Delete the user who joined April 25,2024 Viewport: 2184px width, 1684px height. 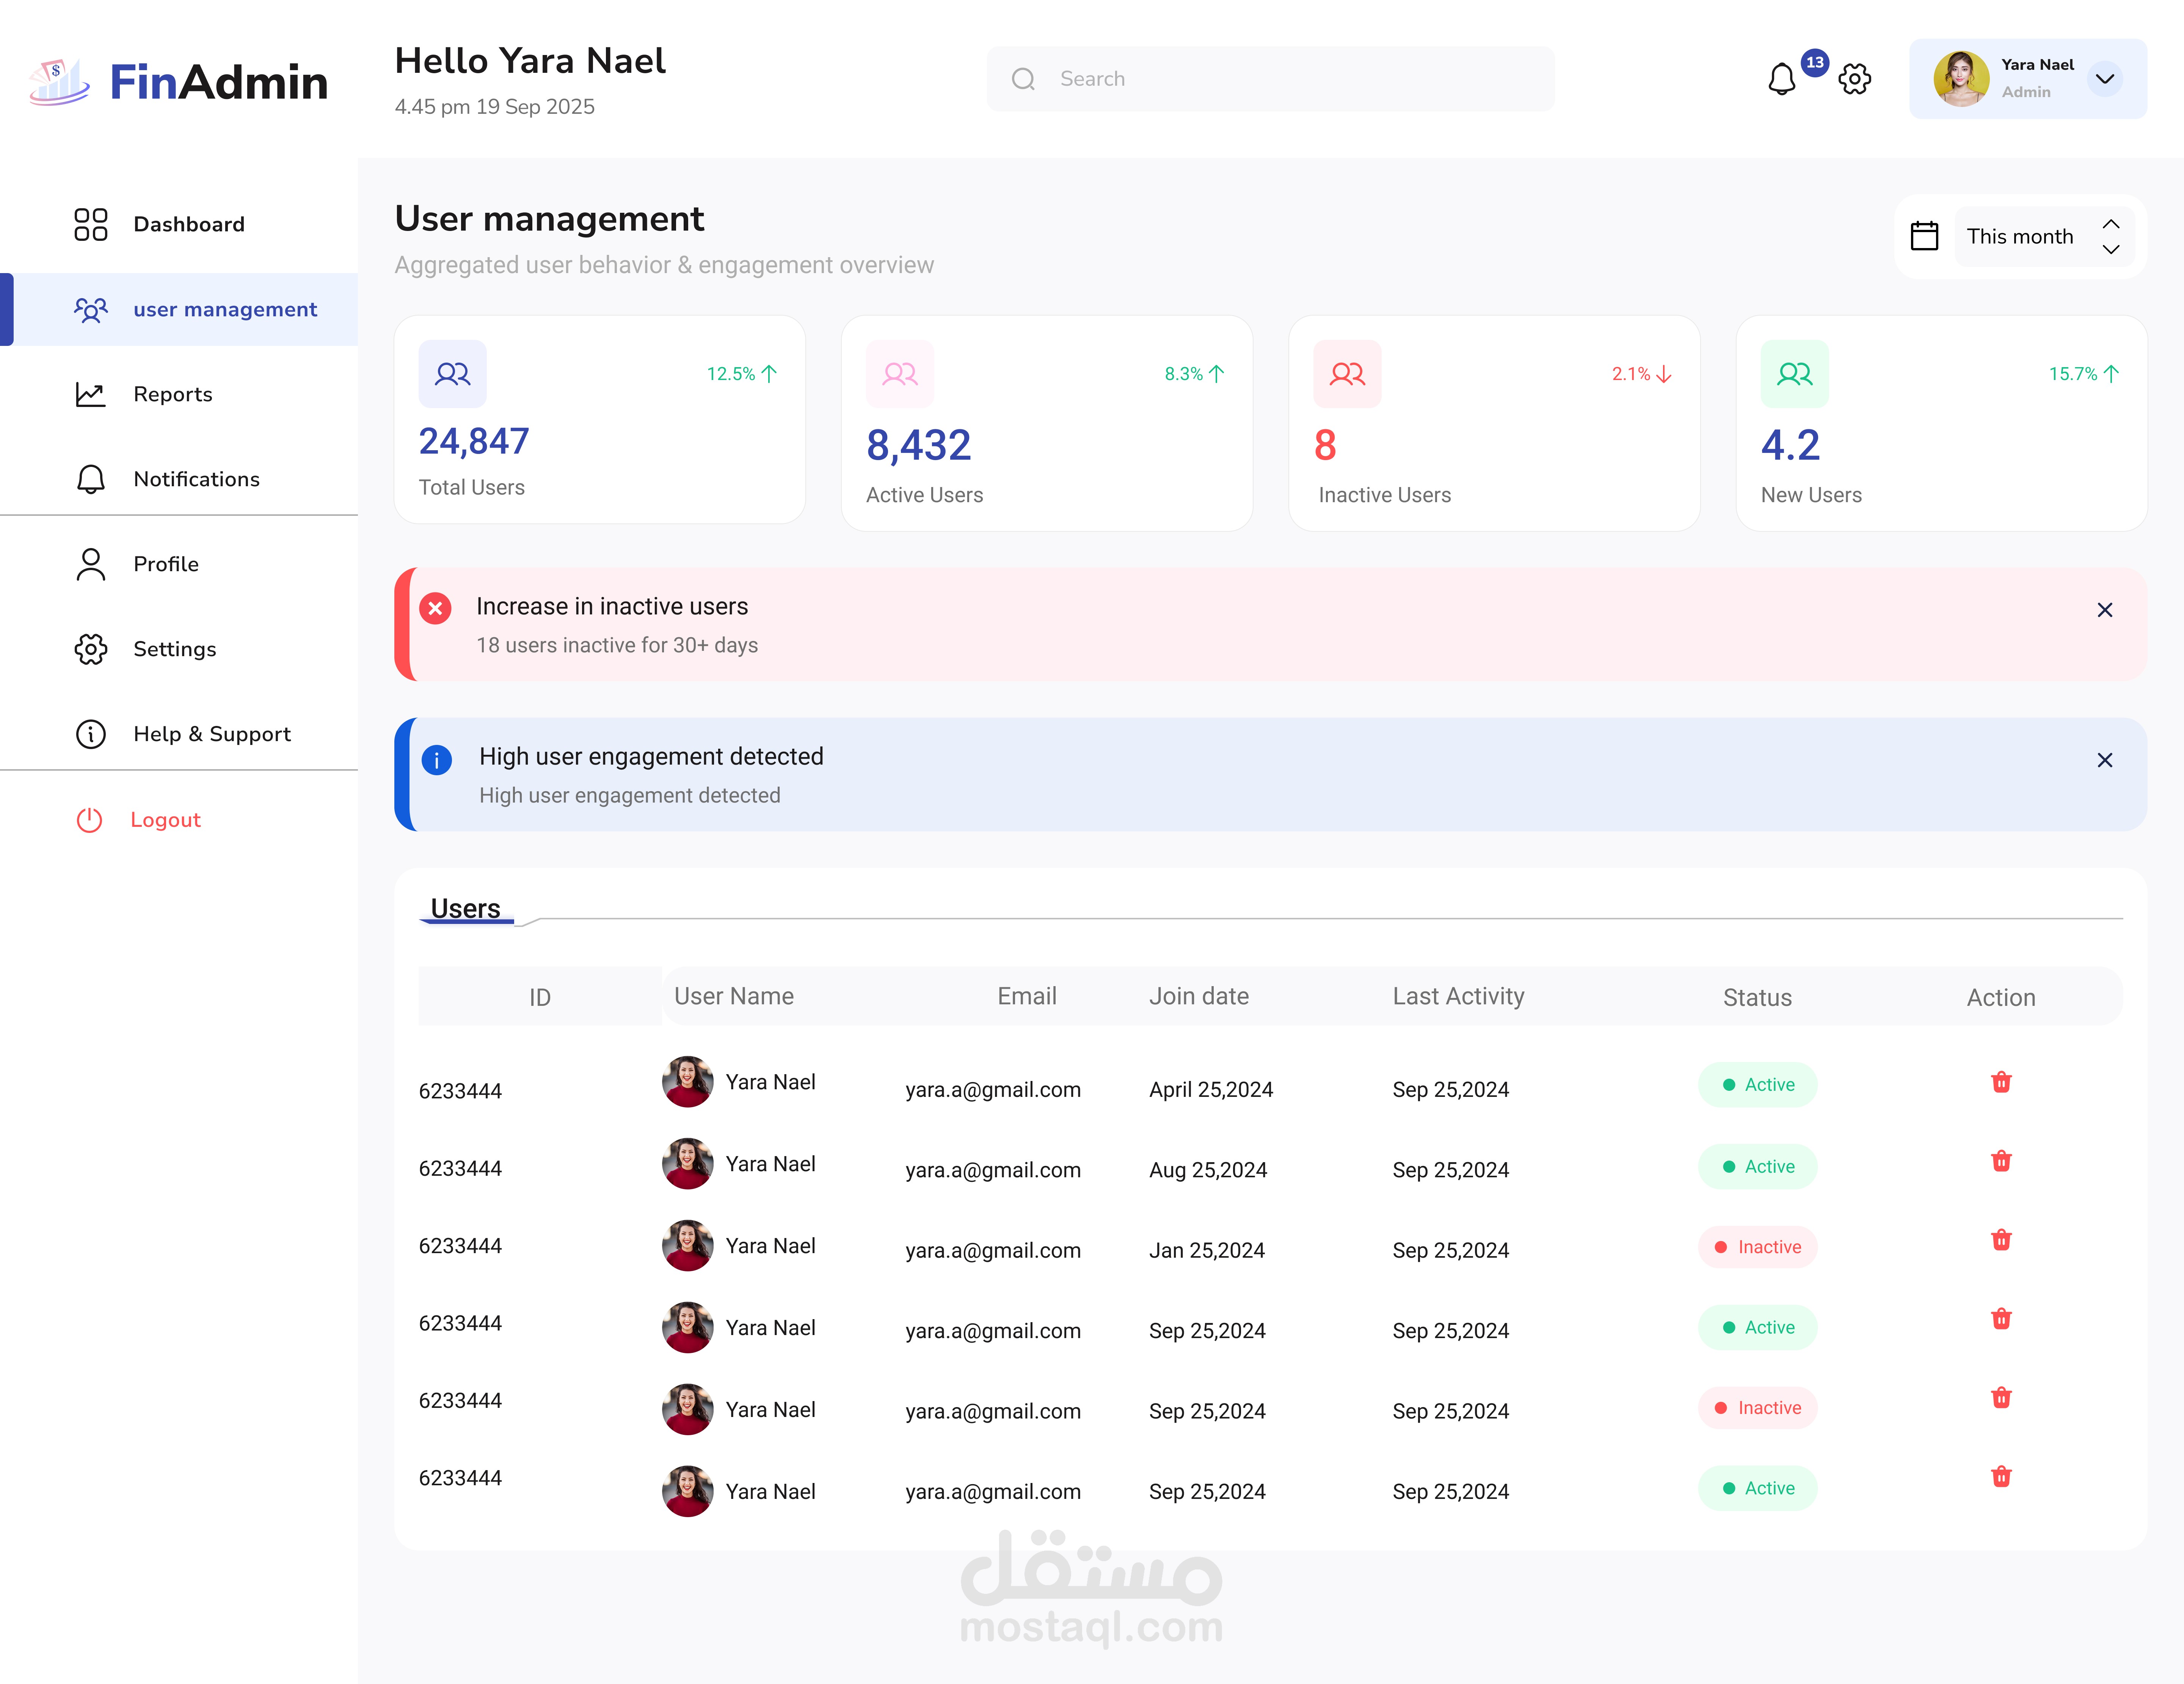[2001, 1082]
